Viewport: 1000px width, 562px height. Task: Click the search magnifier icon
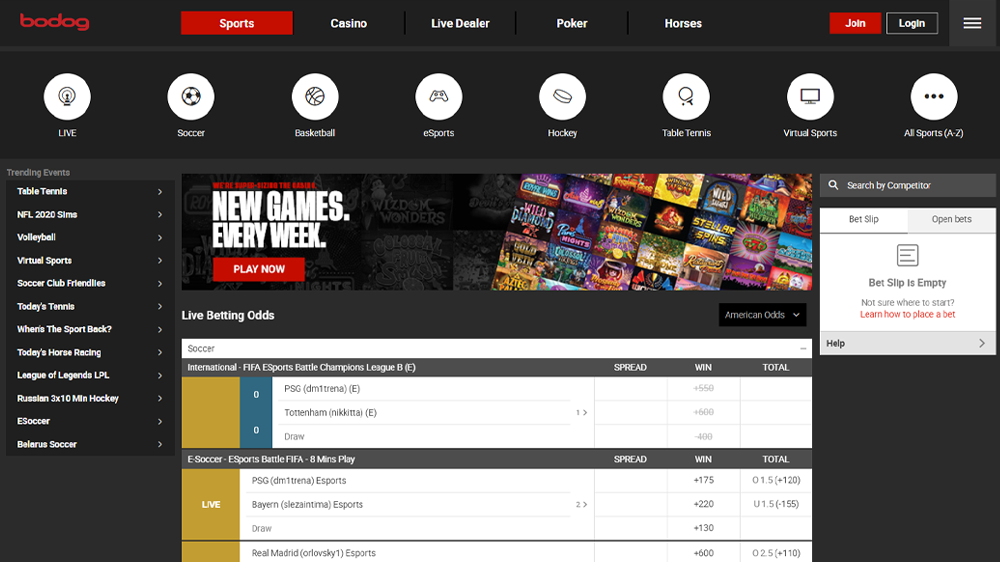(x=833, y=185)
